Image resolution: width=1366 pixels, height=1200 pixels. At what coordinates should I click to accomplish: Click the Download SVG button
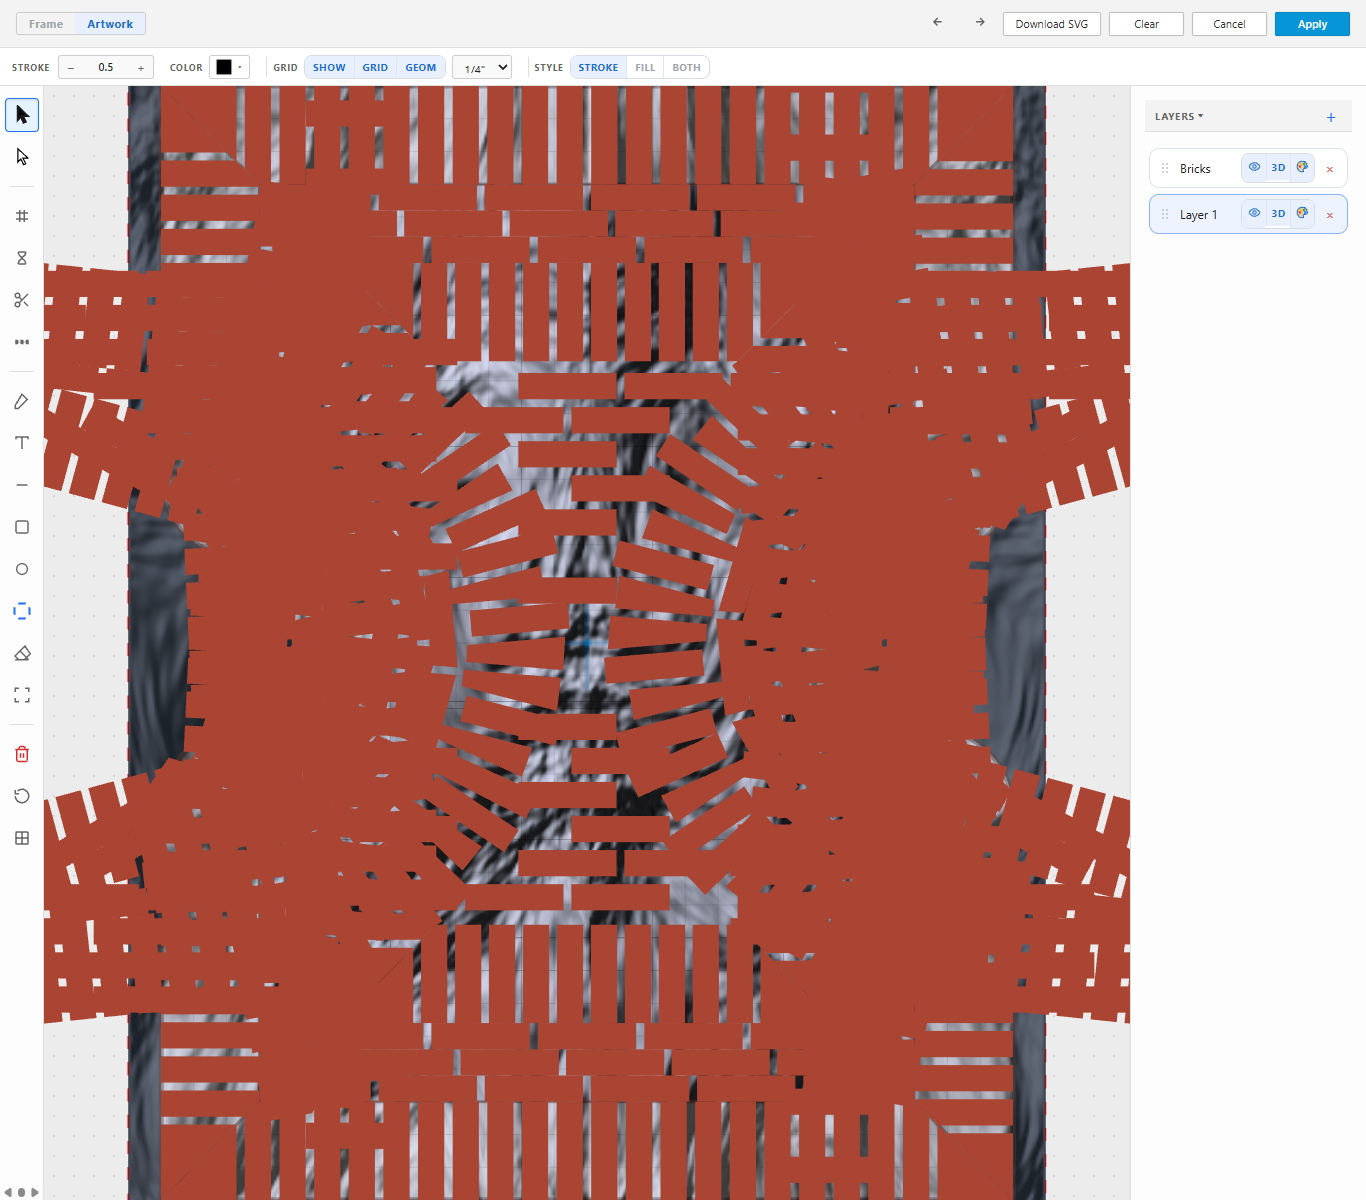click(1052, 24)
